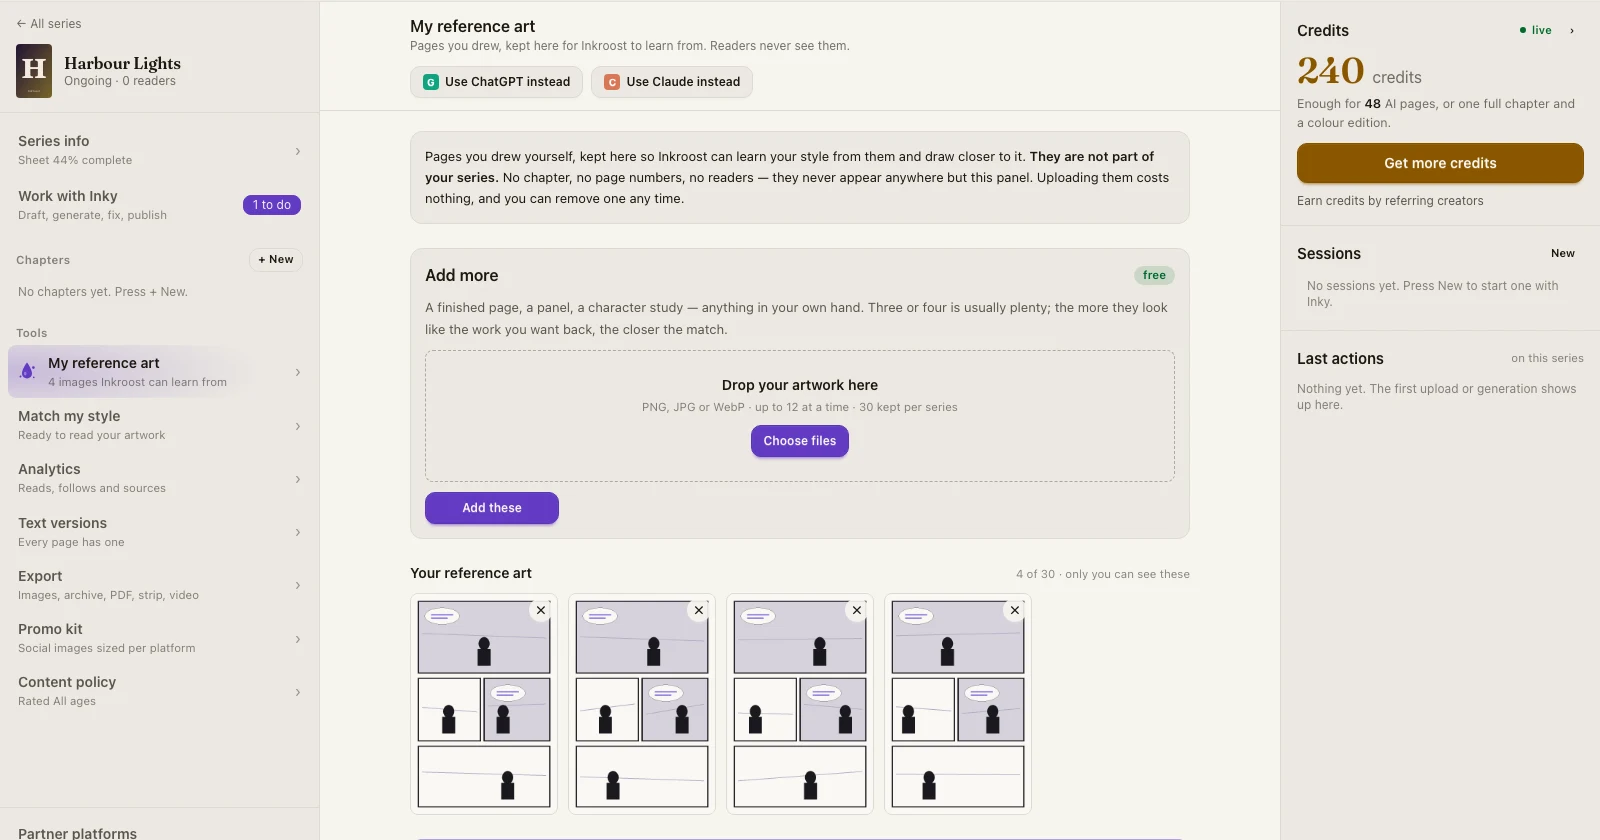
Task: Remove the second reference art image
Action: tap(698, 610)
